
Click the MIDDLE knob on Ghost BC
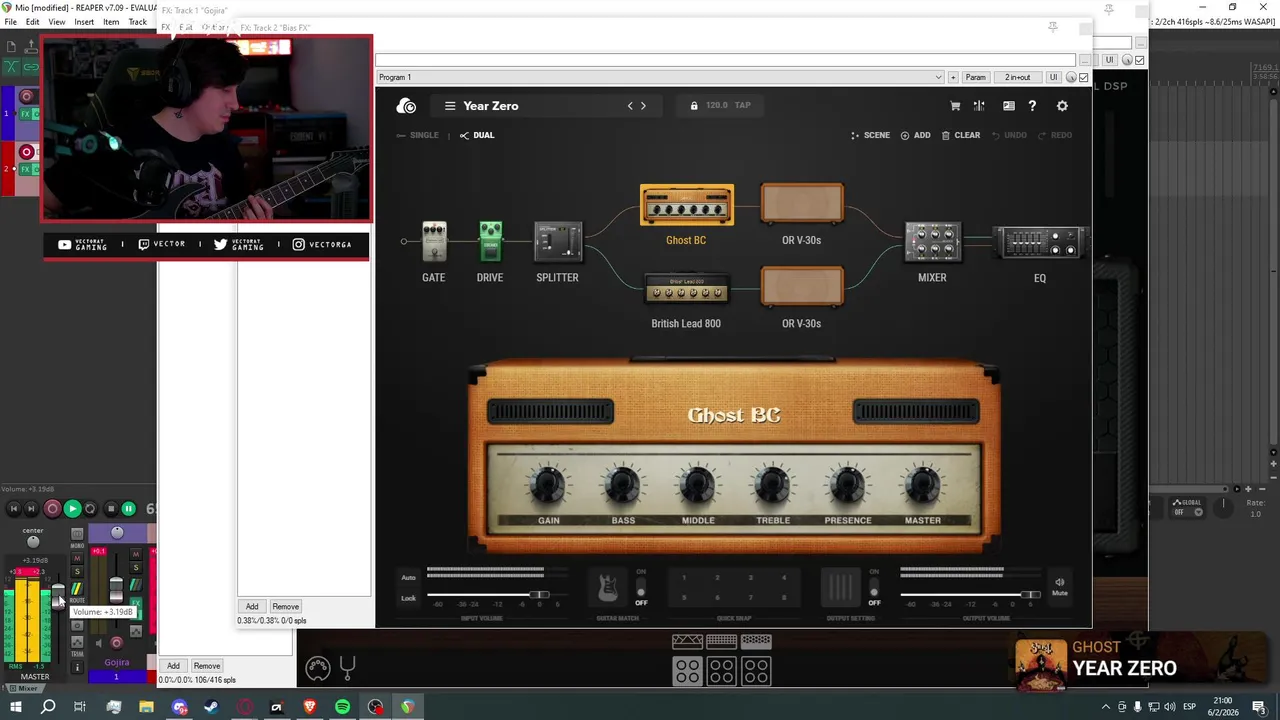(x=698, y=486)
